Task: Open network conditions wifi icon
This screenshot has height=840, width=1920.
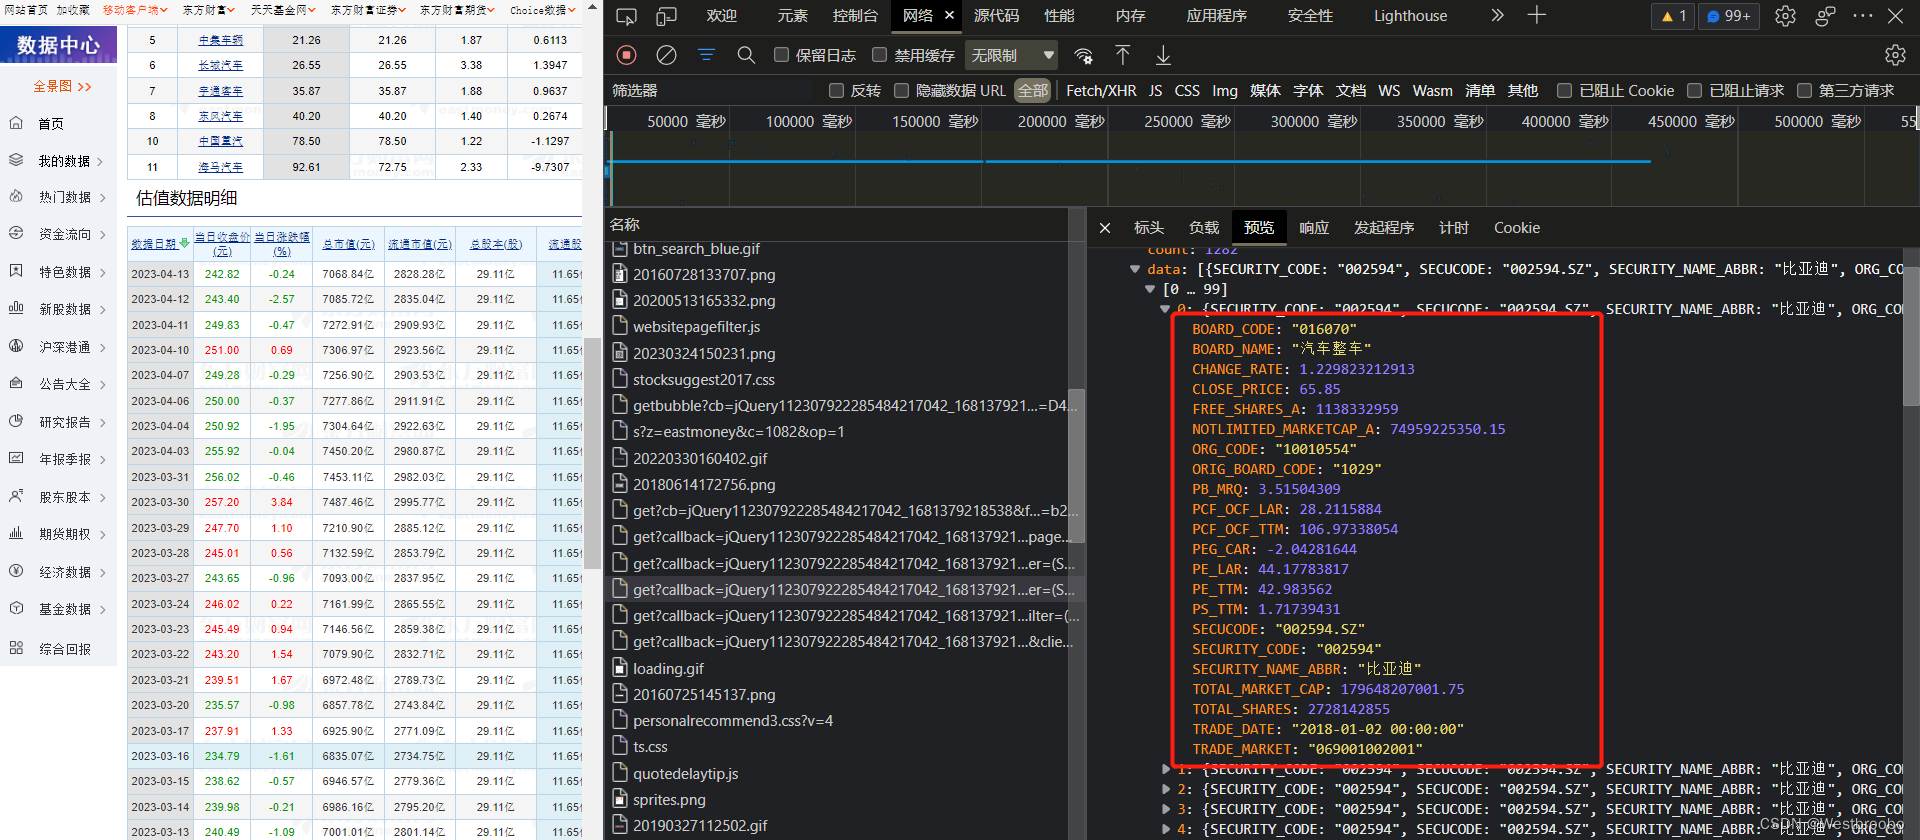Action: (1083, 55)
